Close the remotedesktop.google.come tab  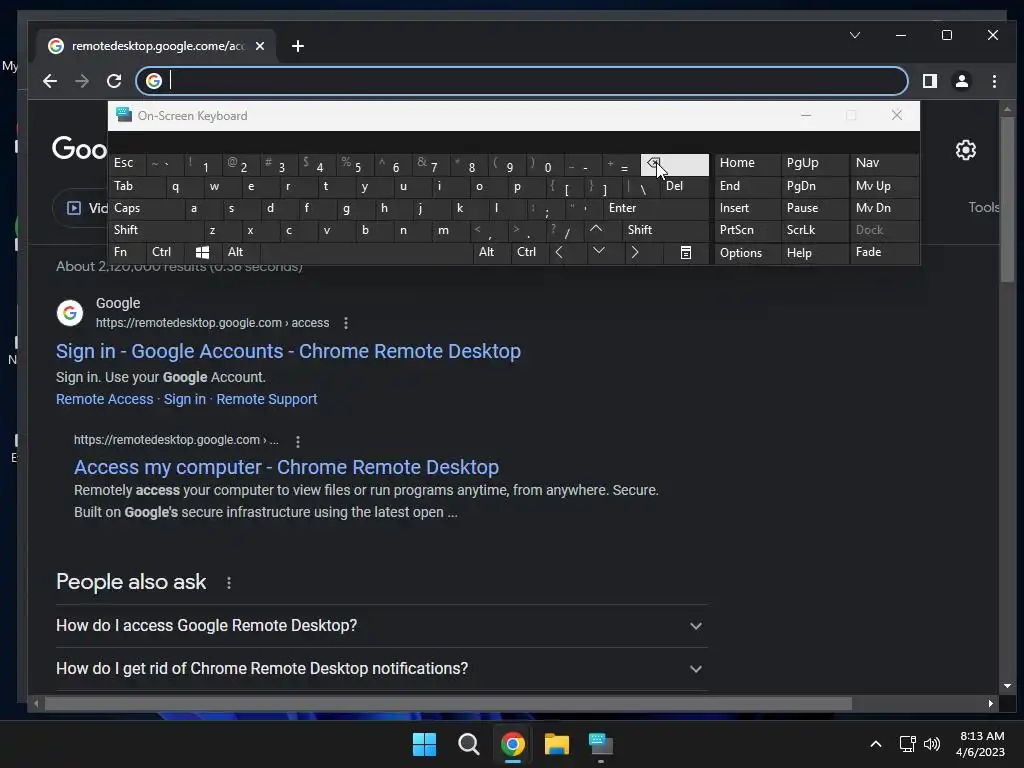click(260, 46)
